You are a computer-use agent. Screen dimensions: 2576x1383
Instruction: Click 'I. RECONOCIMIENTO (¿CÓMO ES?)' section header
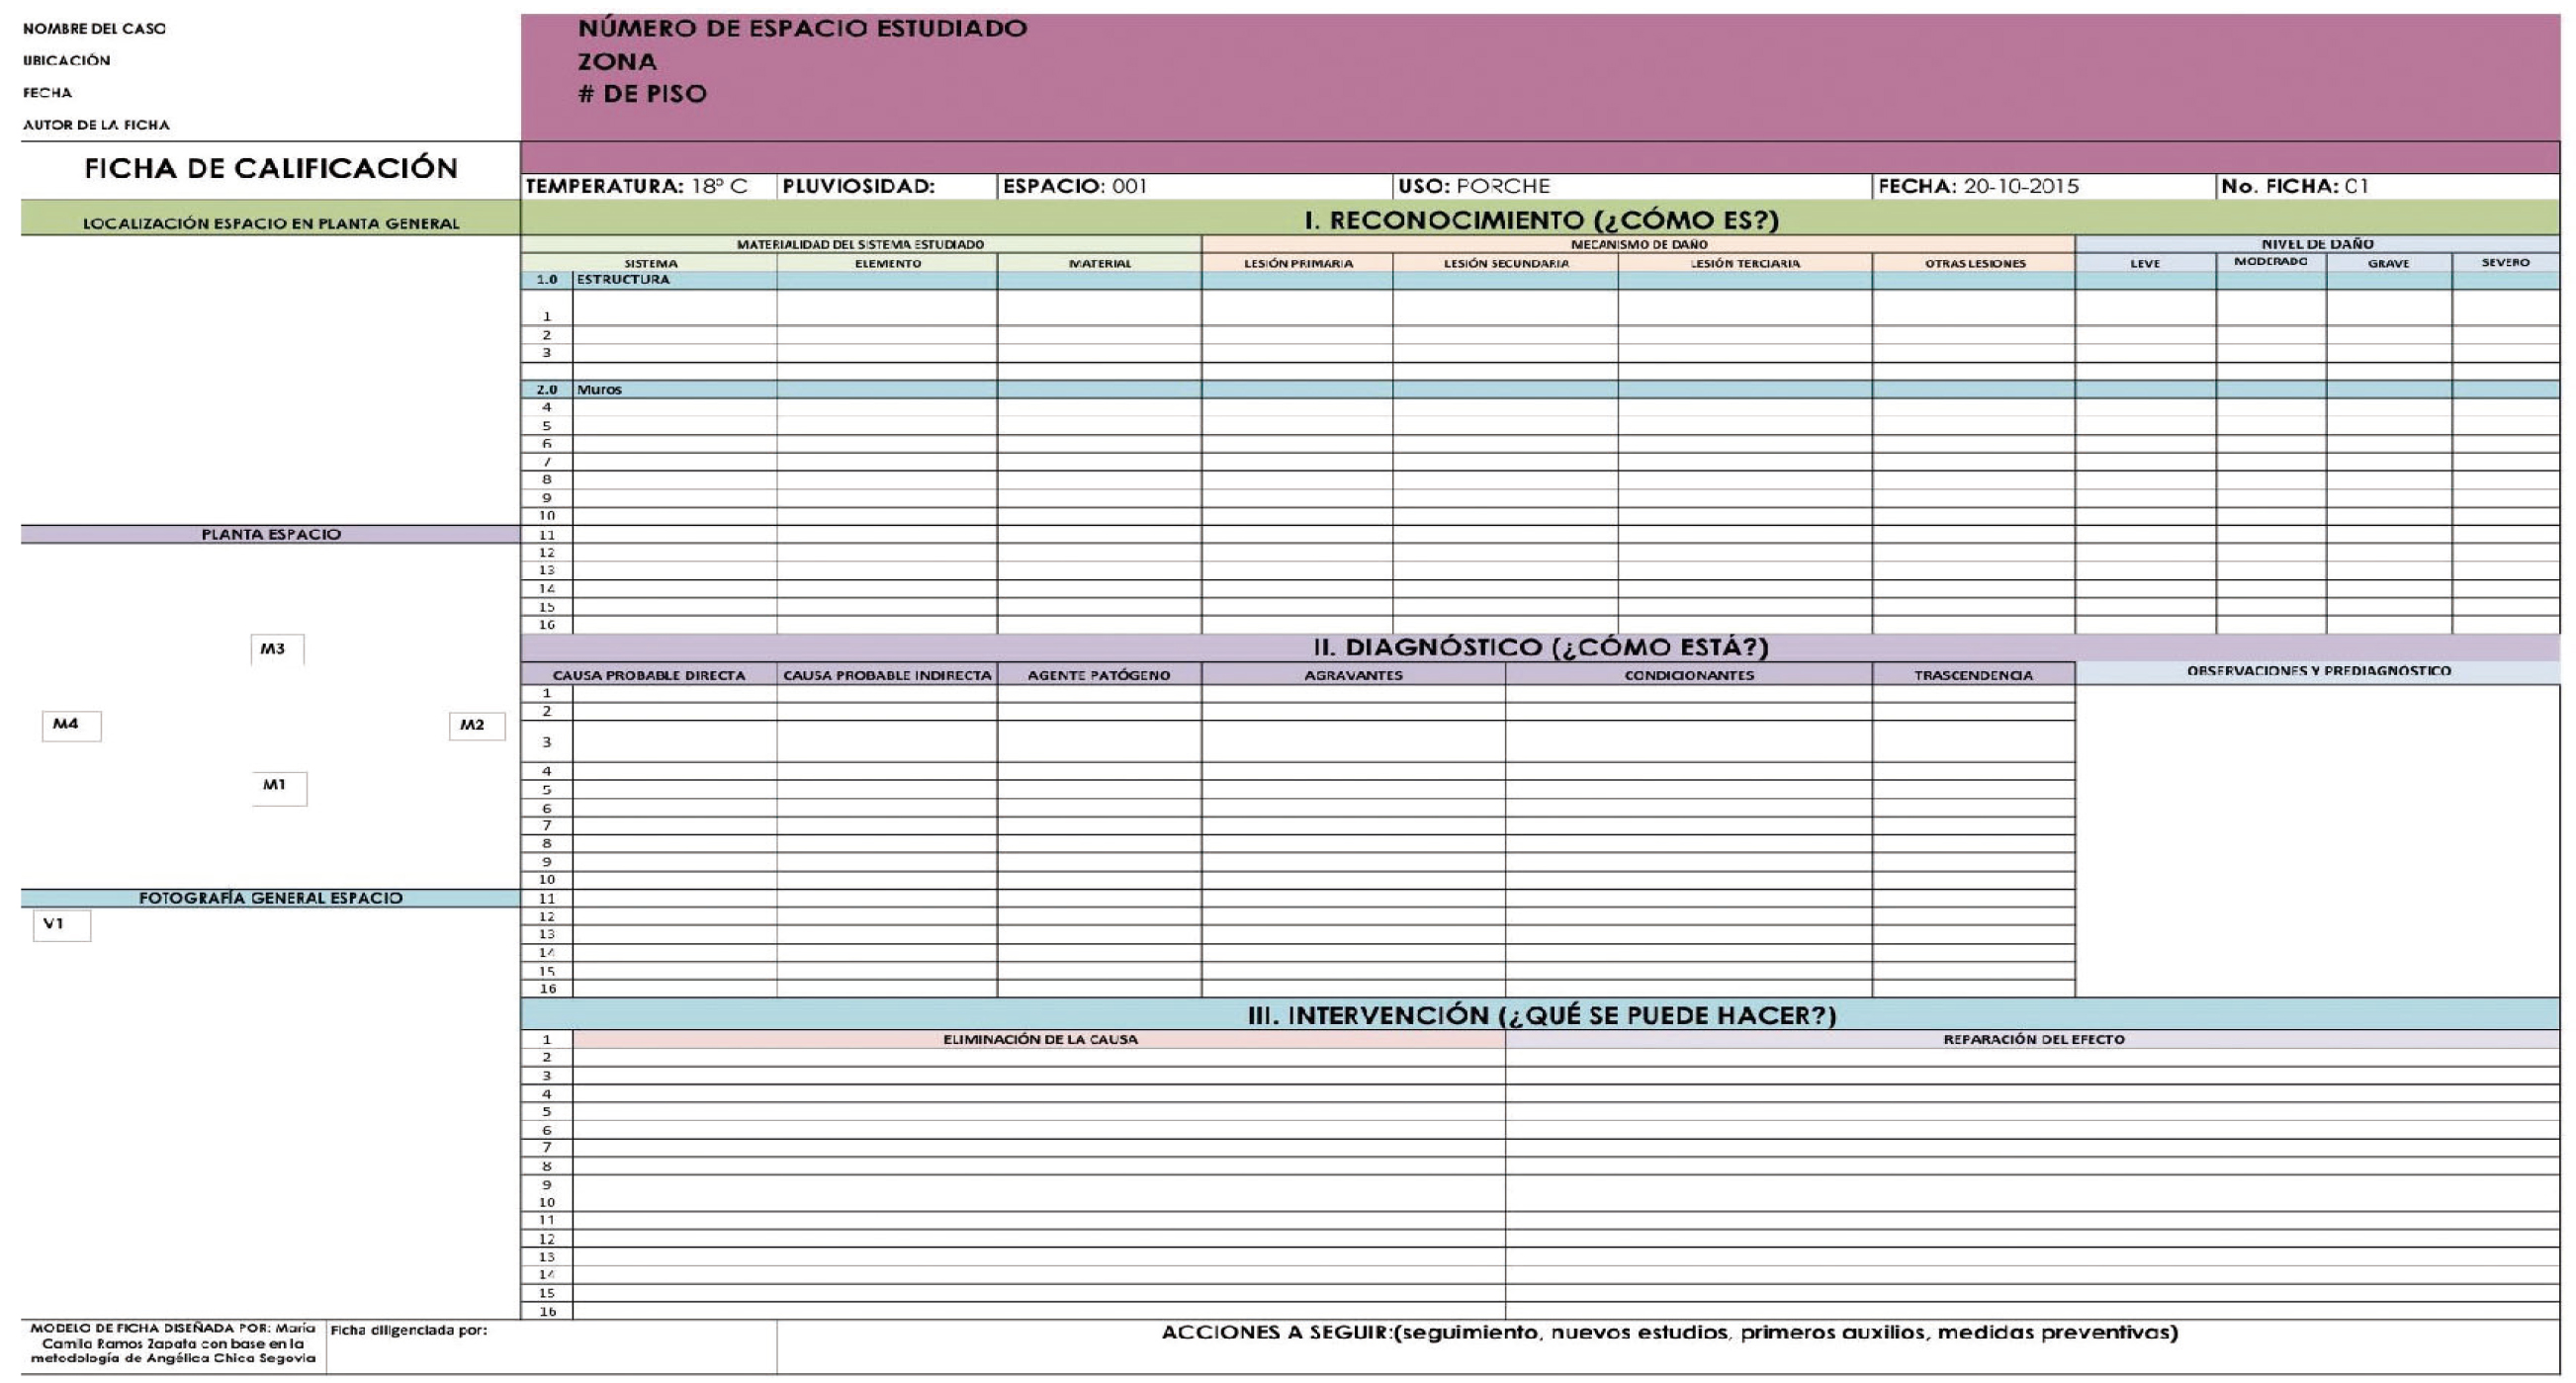[x=1540, y=219]
